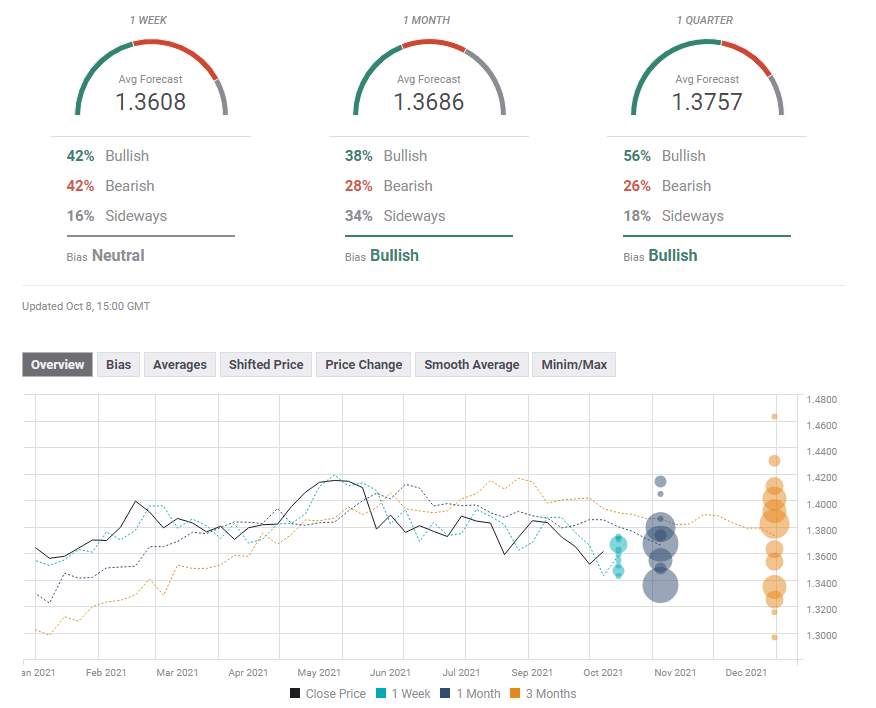Toggle the Close Price legend series
The height and width of the screenshot is (708, 876).
(329, 693)
